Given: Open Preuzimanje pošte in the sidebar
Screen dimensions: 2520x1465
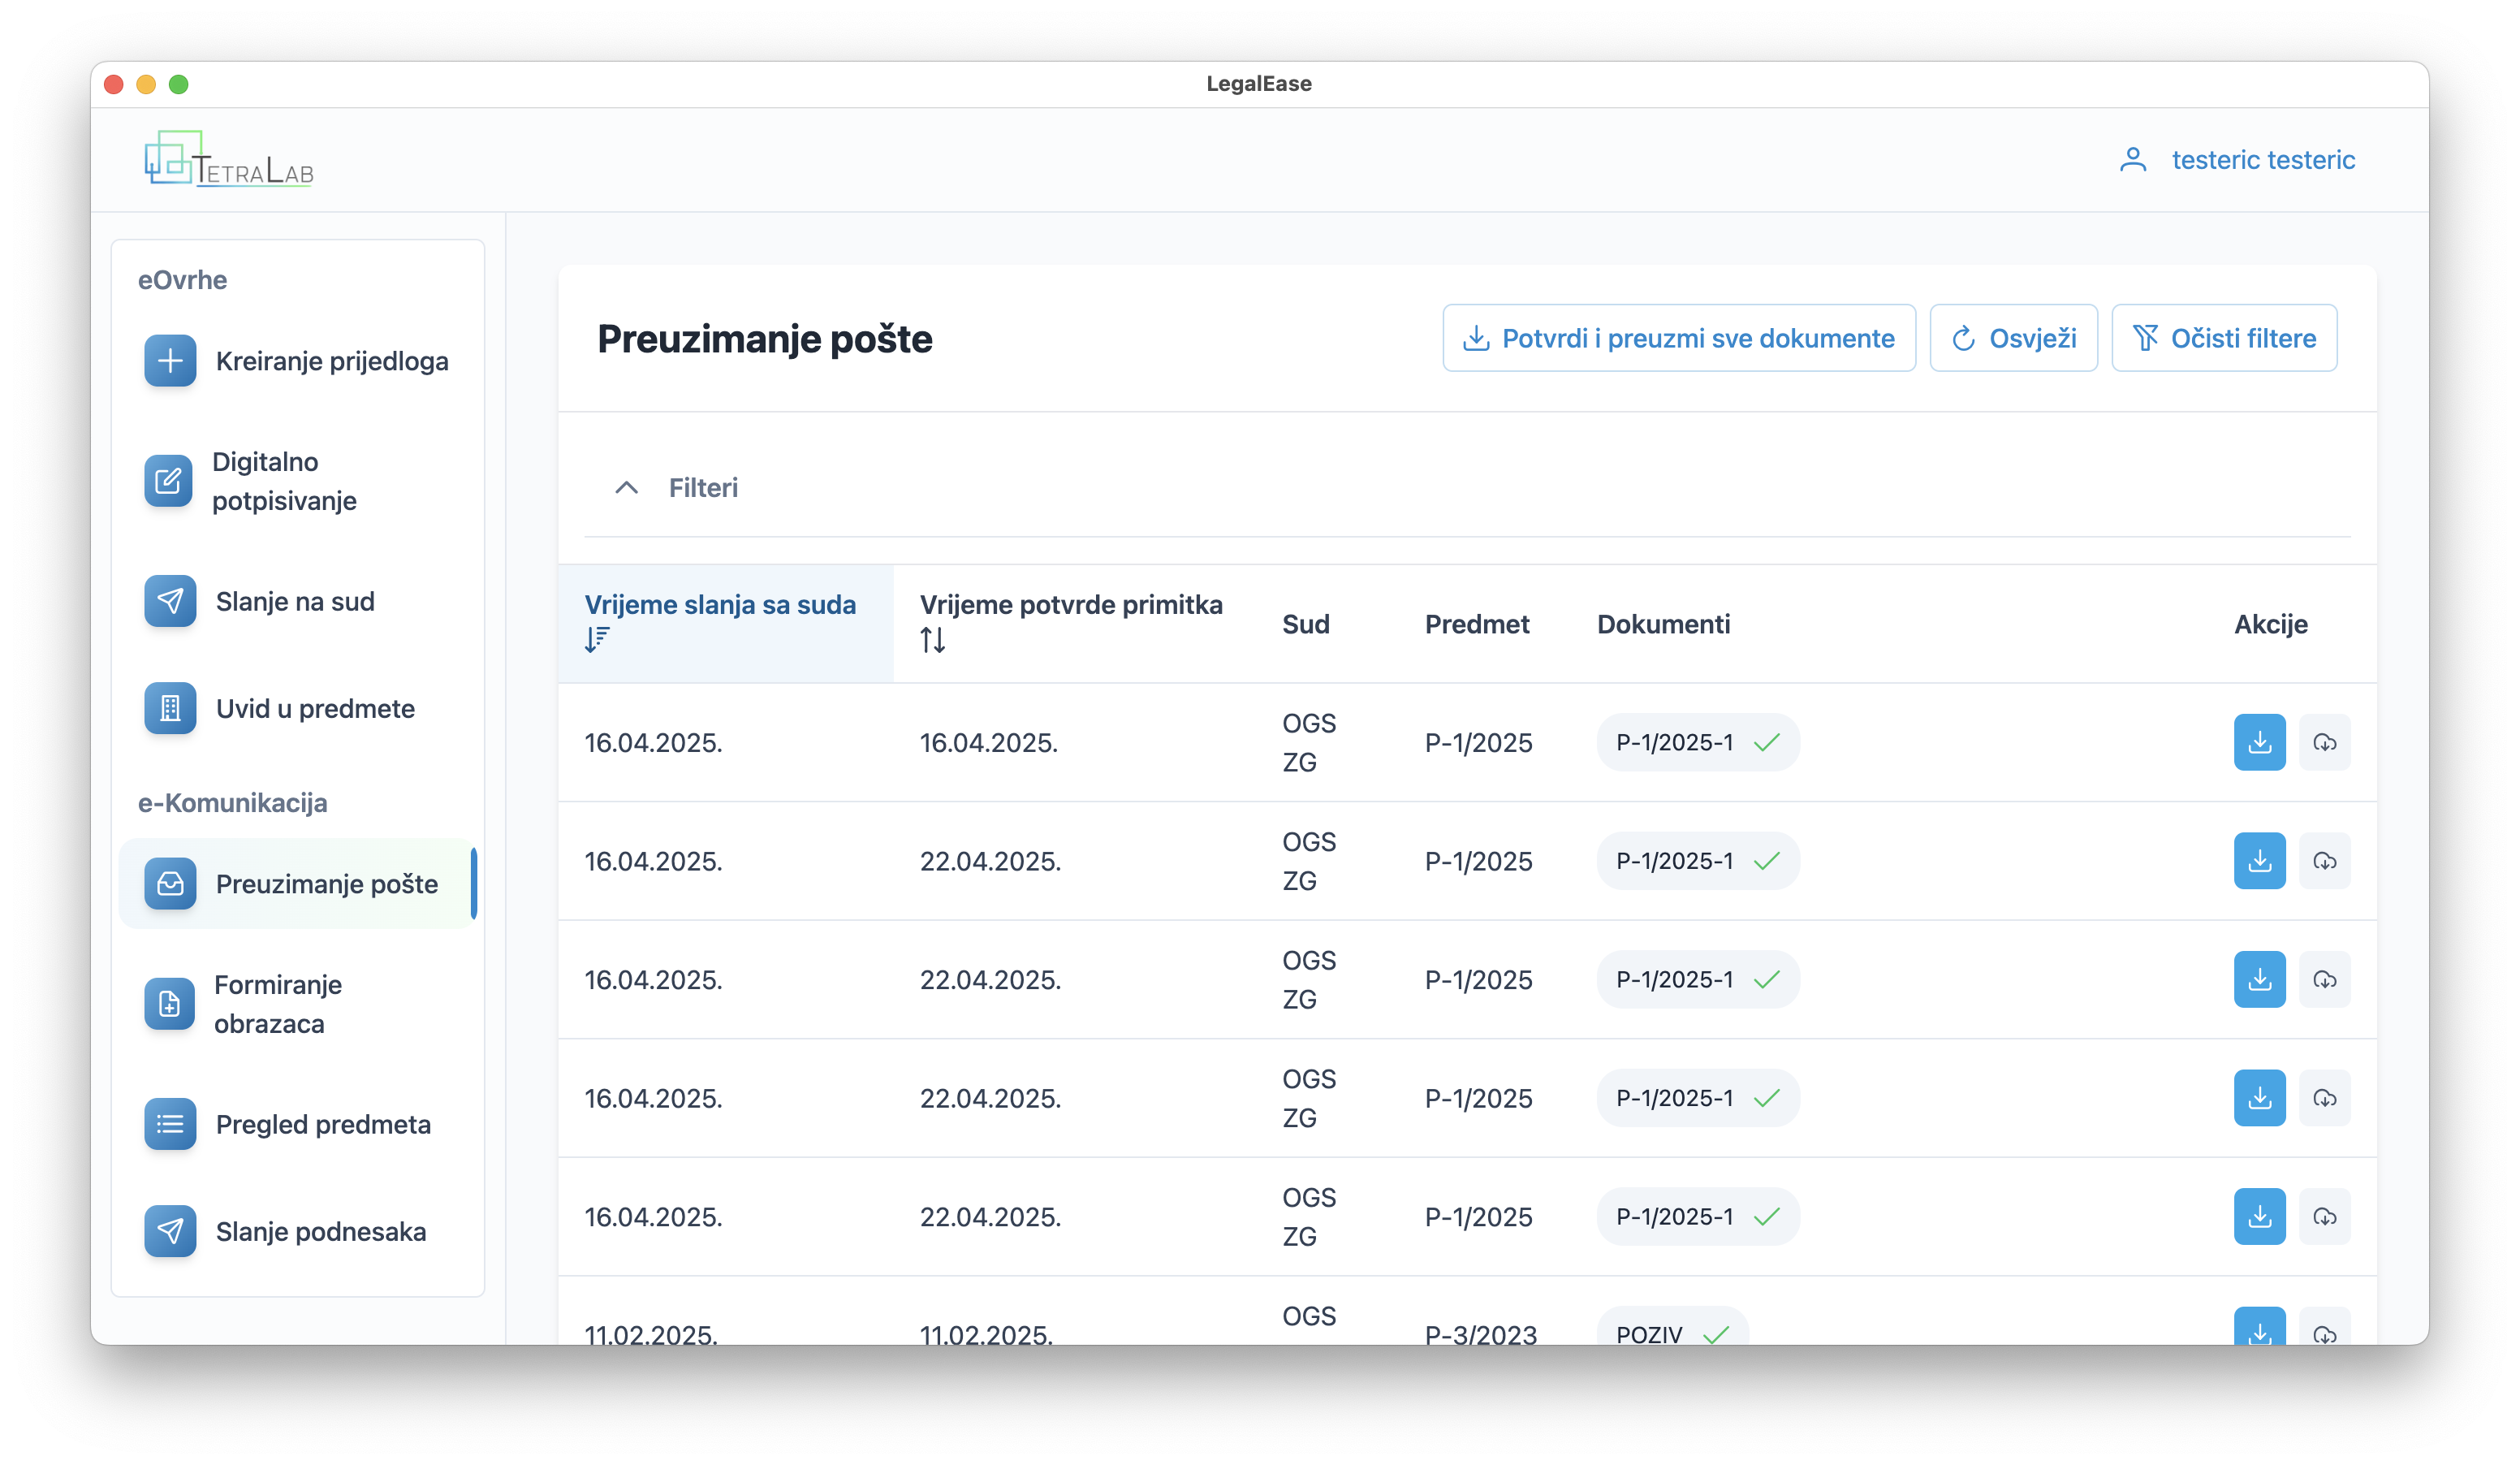Looking at the screenshot, I should (326, 884).
